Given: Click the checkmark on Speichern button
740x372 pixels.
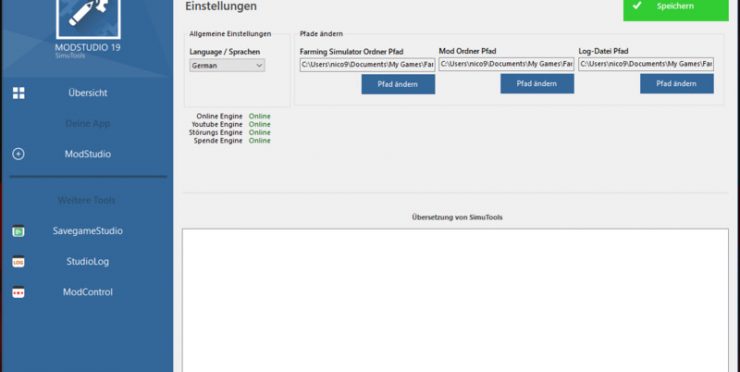Looking at the screenshot, I should [x=637, y=6].
